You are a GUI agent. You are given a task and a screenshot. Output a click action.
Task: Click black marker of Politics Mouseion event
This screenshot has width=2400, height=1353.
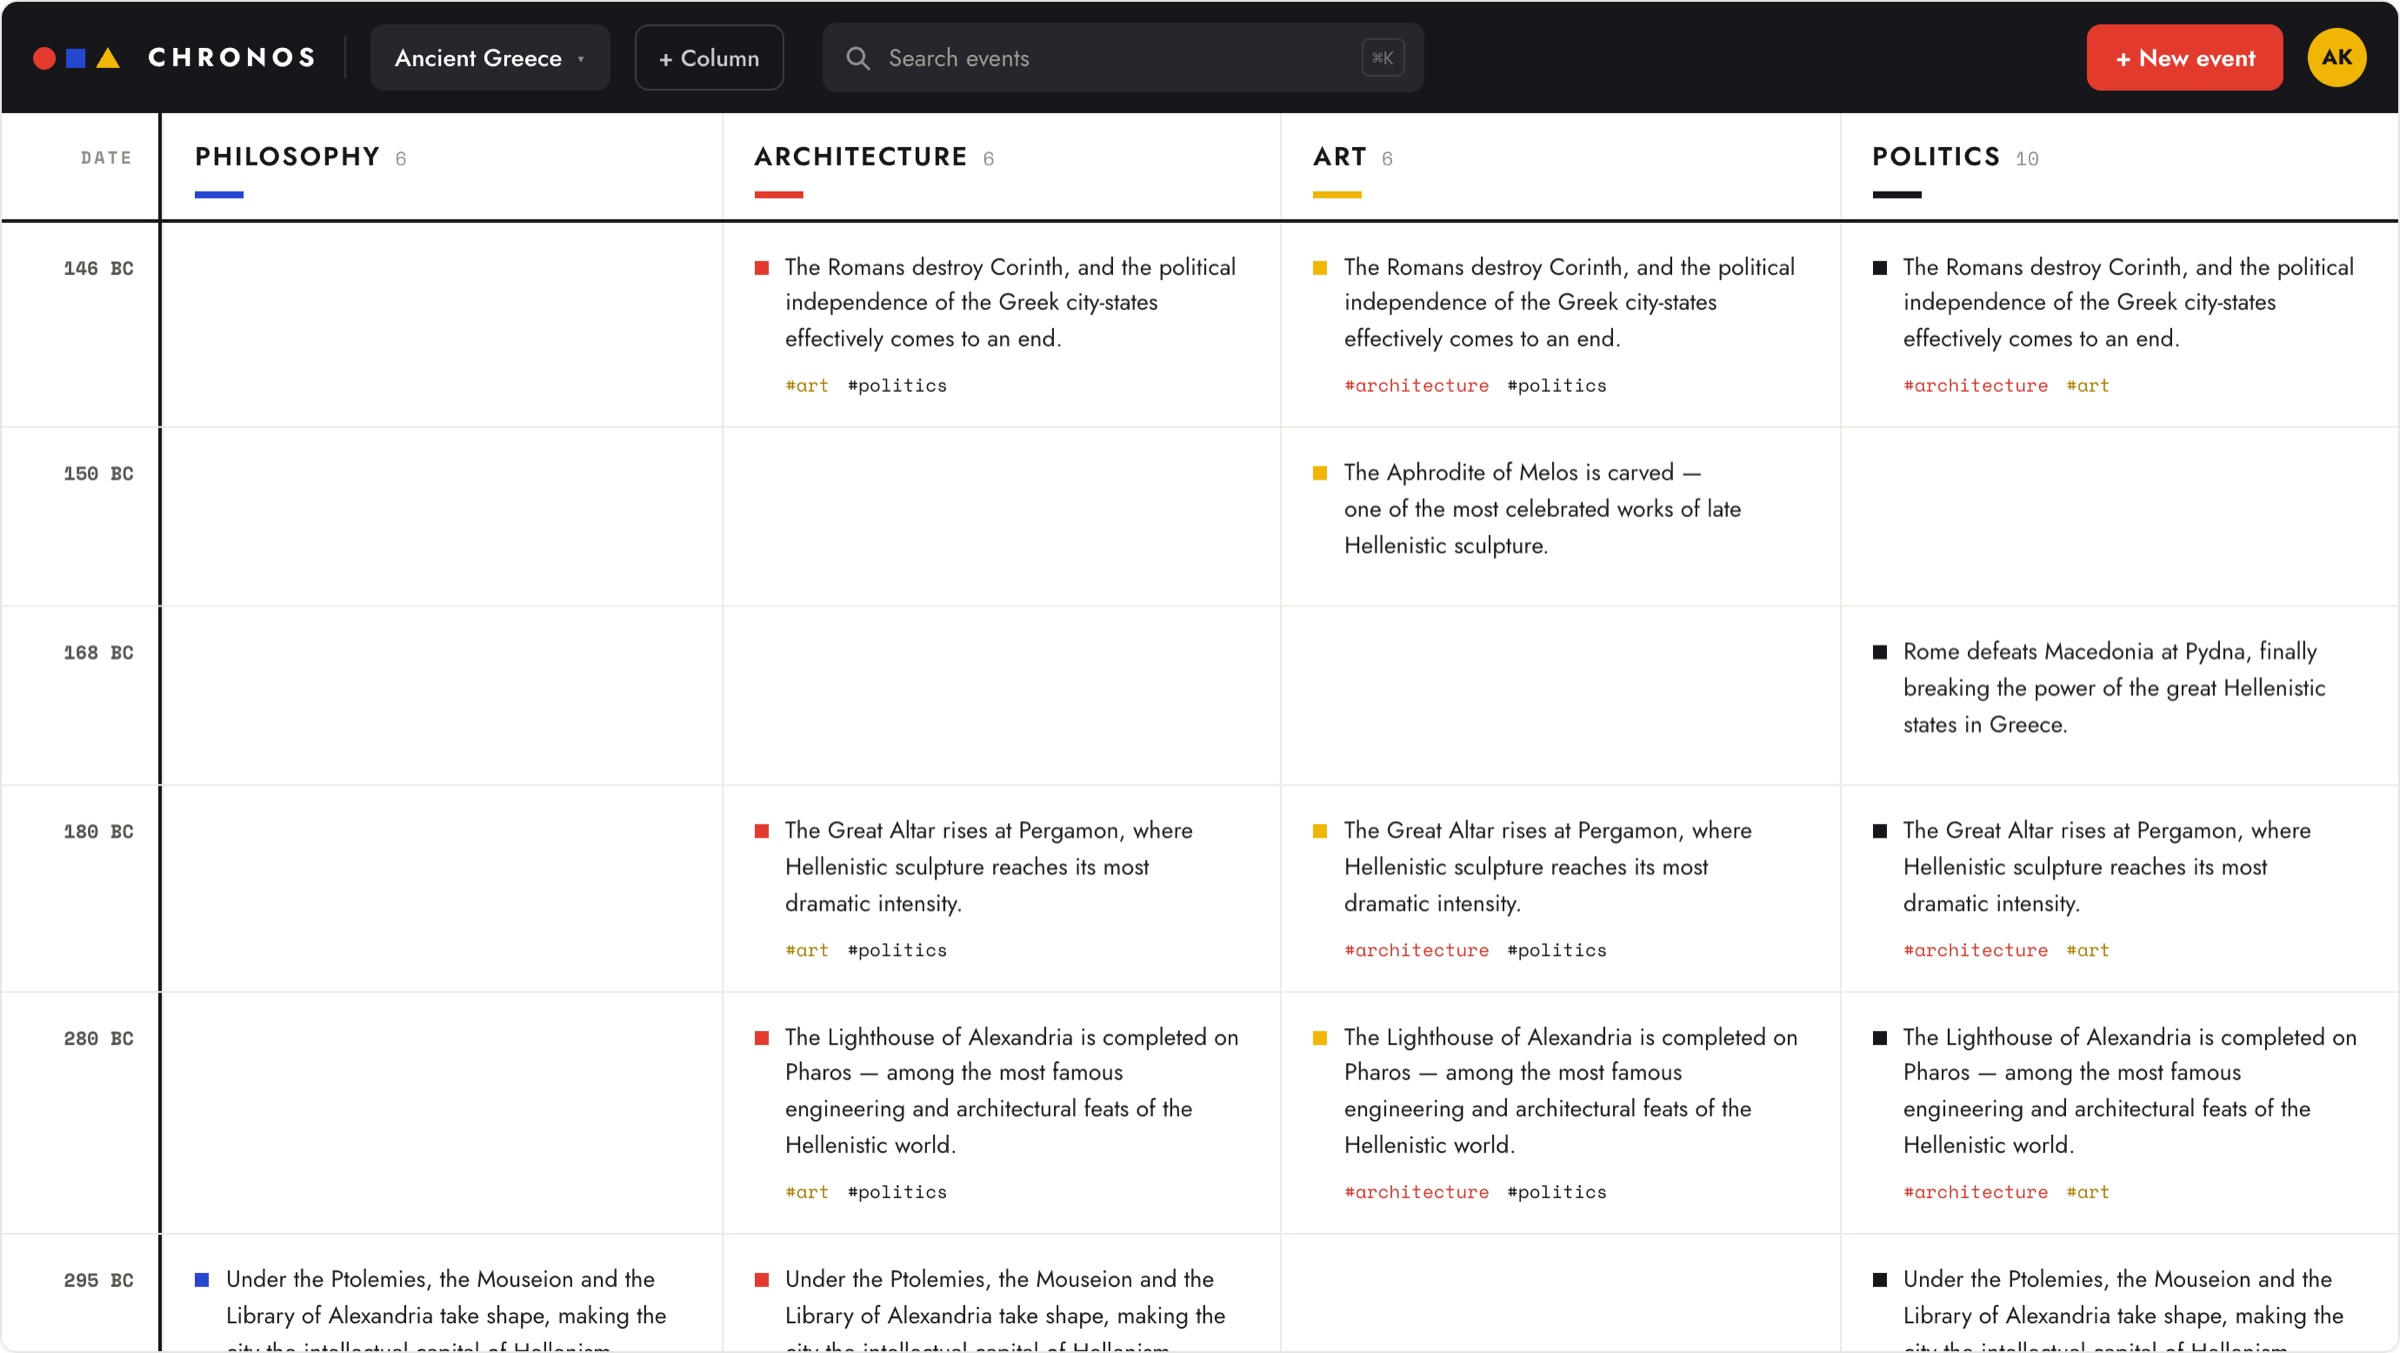pyautogui.click(x=1880, y=1280)
